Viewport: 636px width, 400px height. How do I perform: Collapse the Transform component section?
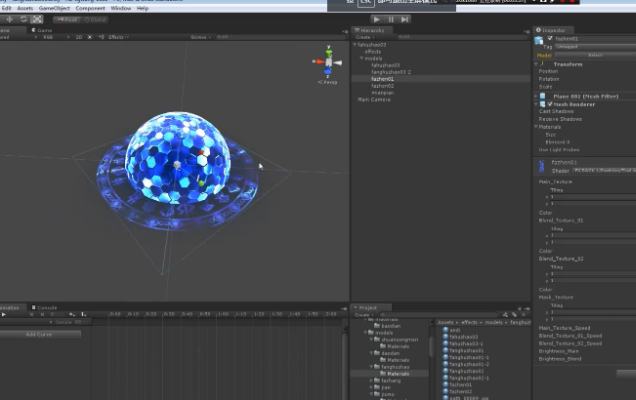(537, 63)
